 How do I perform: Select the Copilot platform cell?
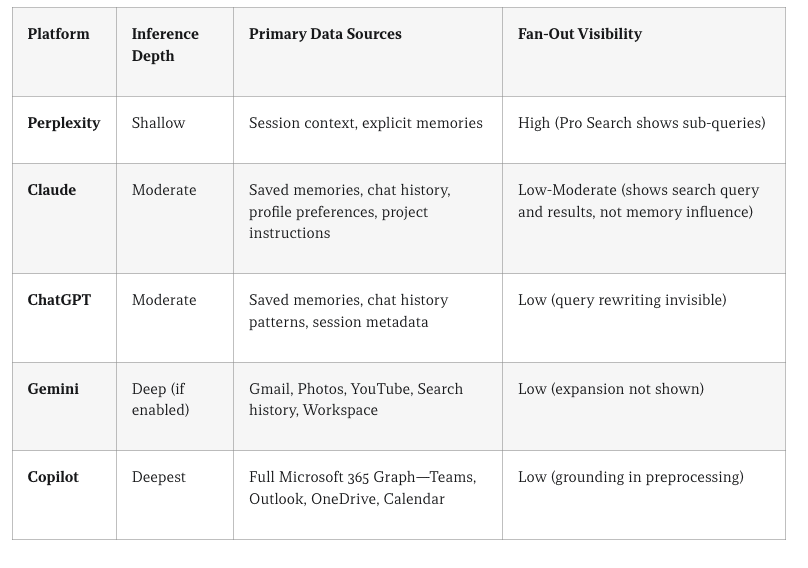point(53,477)
